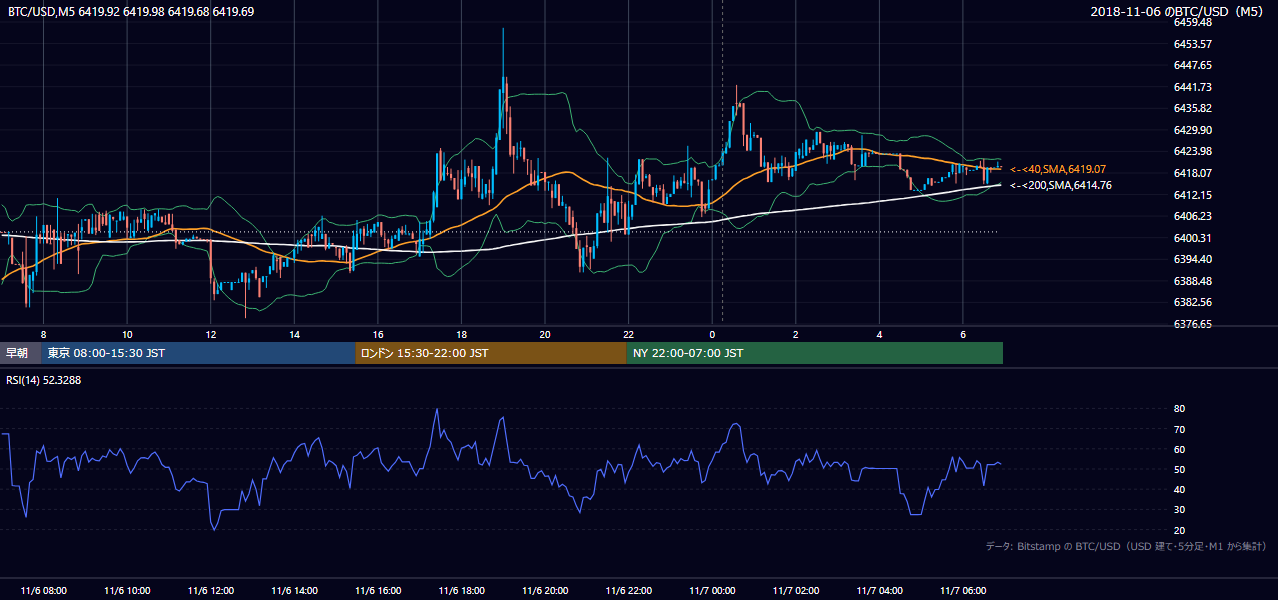This screenshot has width=1278, height=600.
Task: Click RSI scale level 50
Action: (x=1179, y=469)
